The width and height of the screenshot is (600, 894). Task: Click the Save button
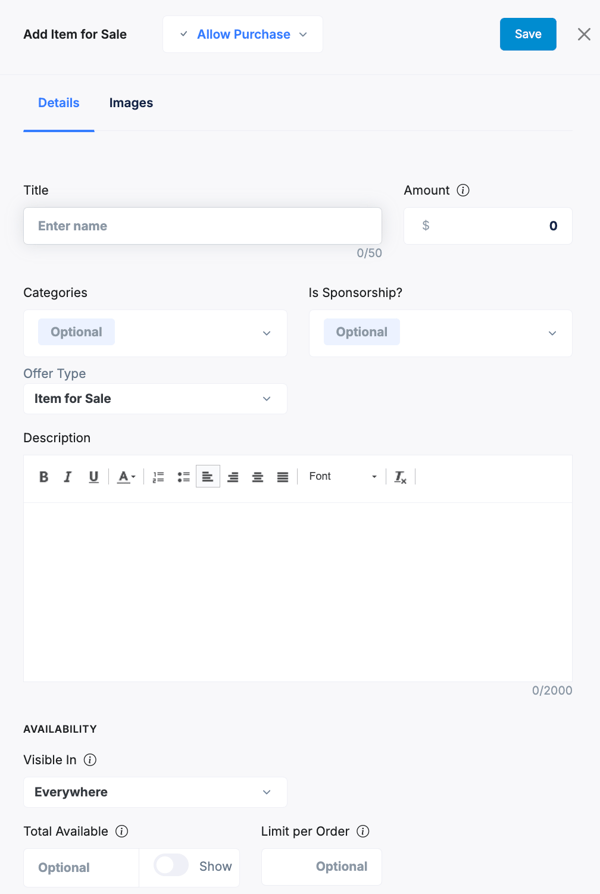click(528, 34)
